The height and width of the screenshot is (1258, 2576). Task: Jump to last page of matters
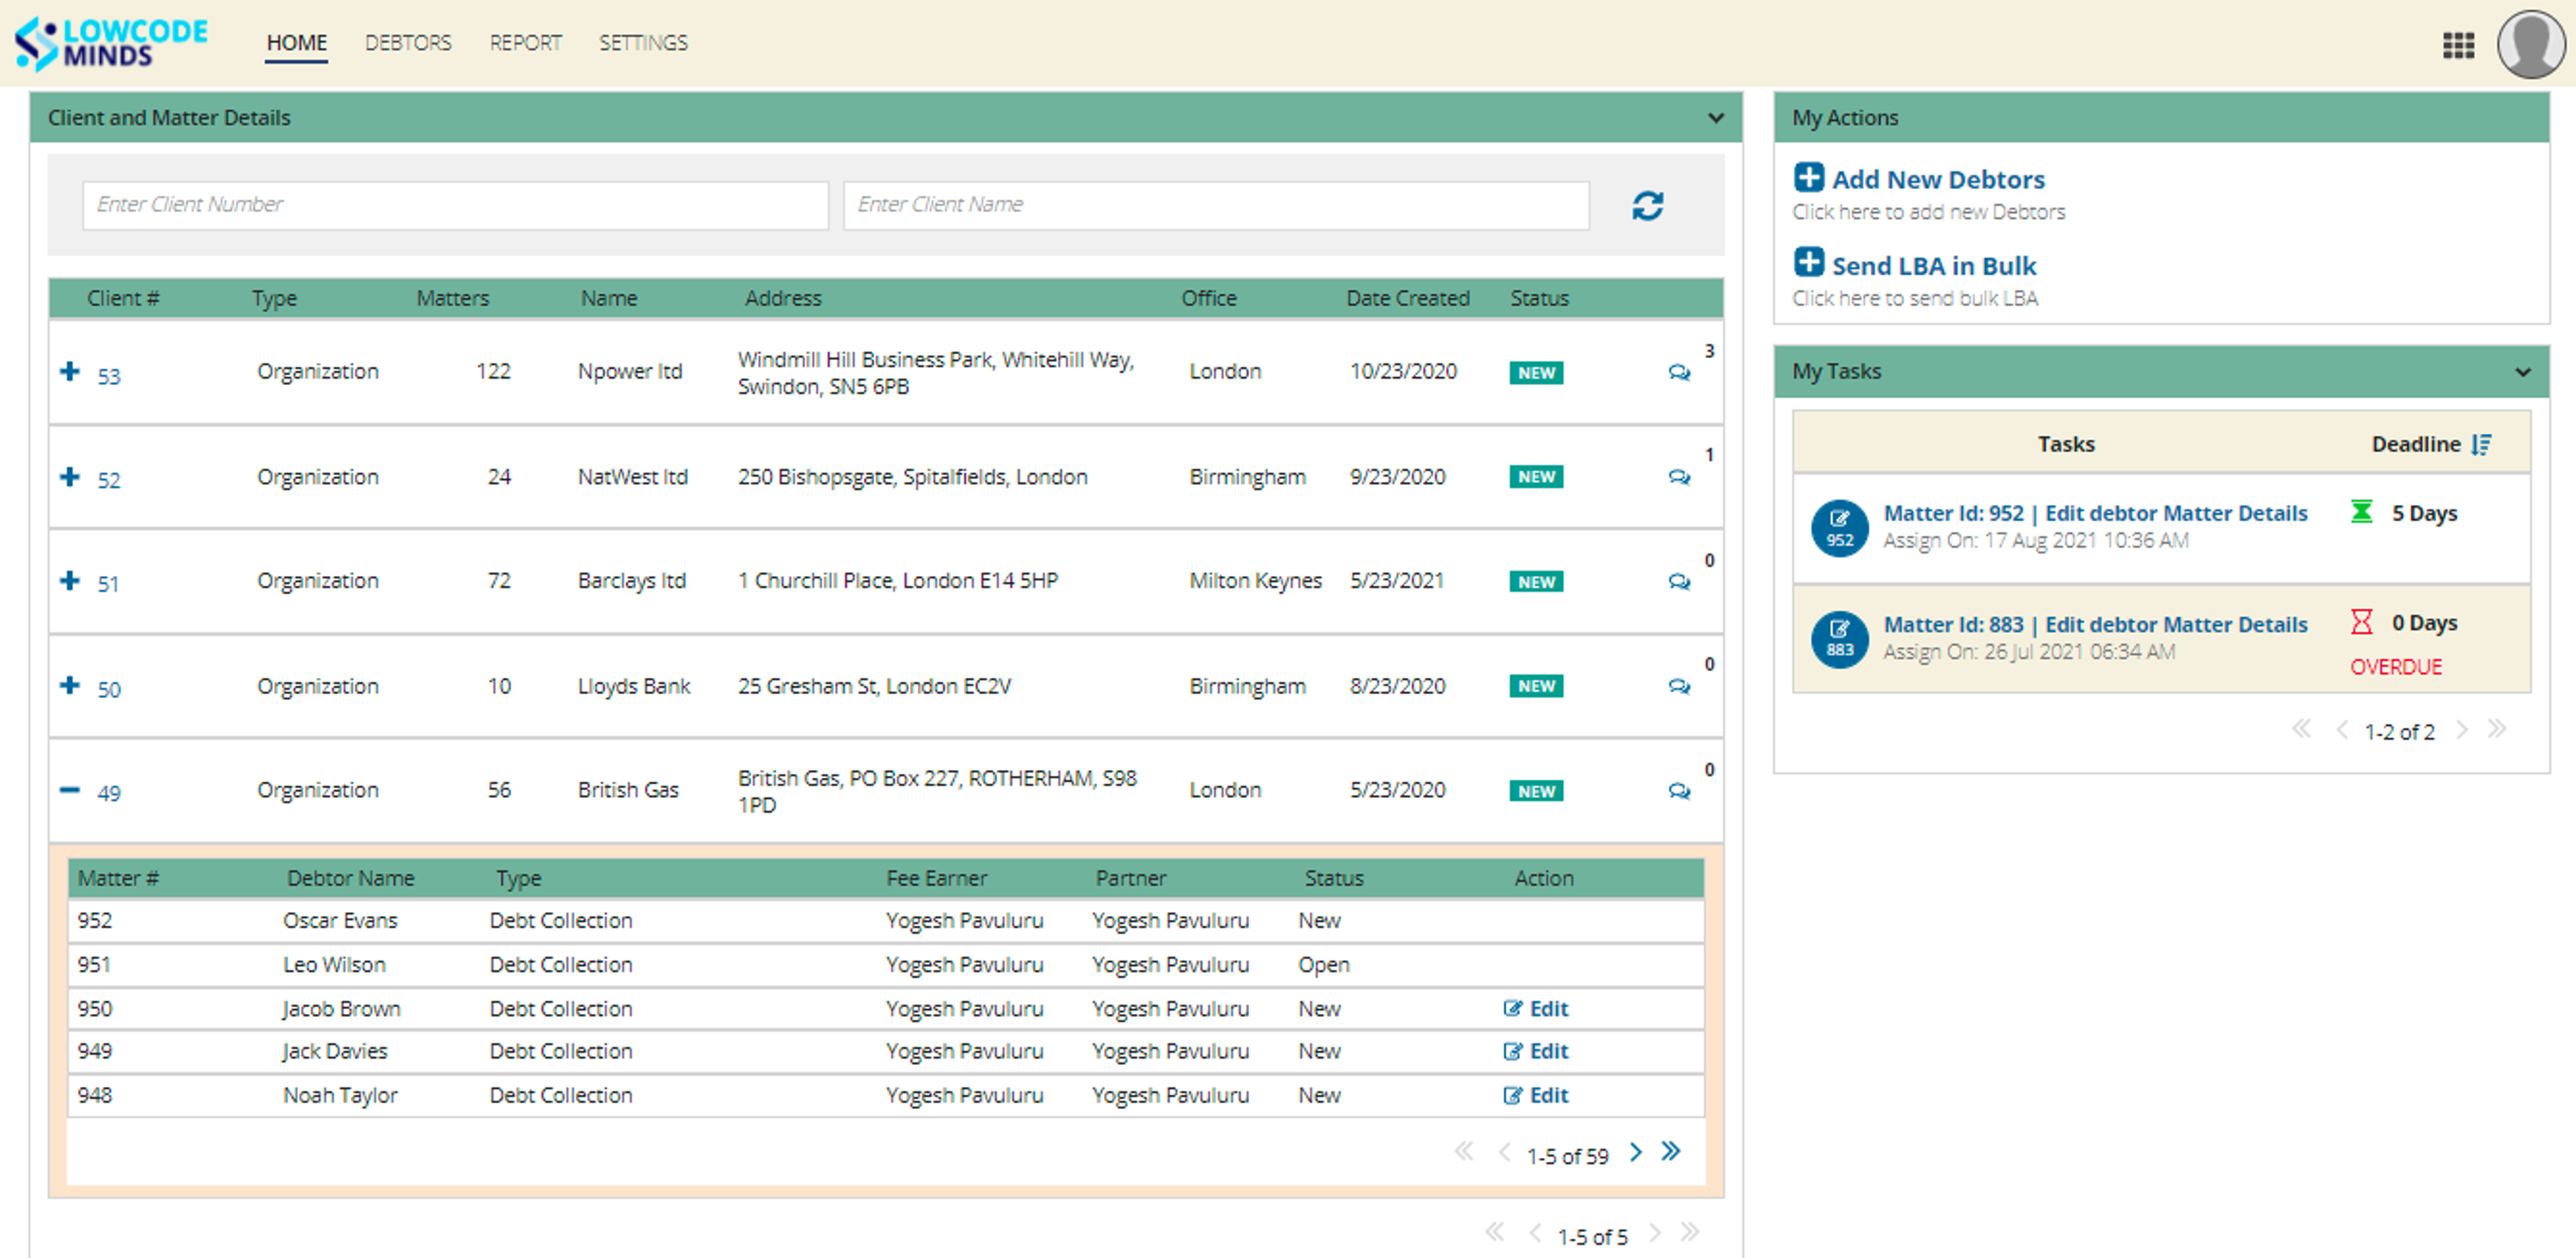point(1671,1152)
